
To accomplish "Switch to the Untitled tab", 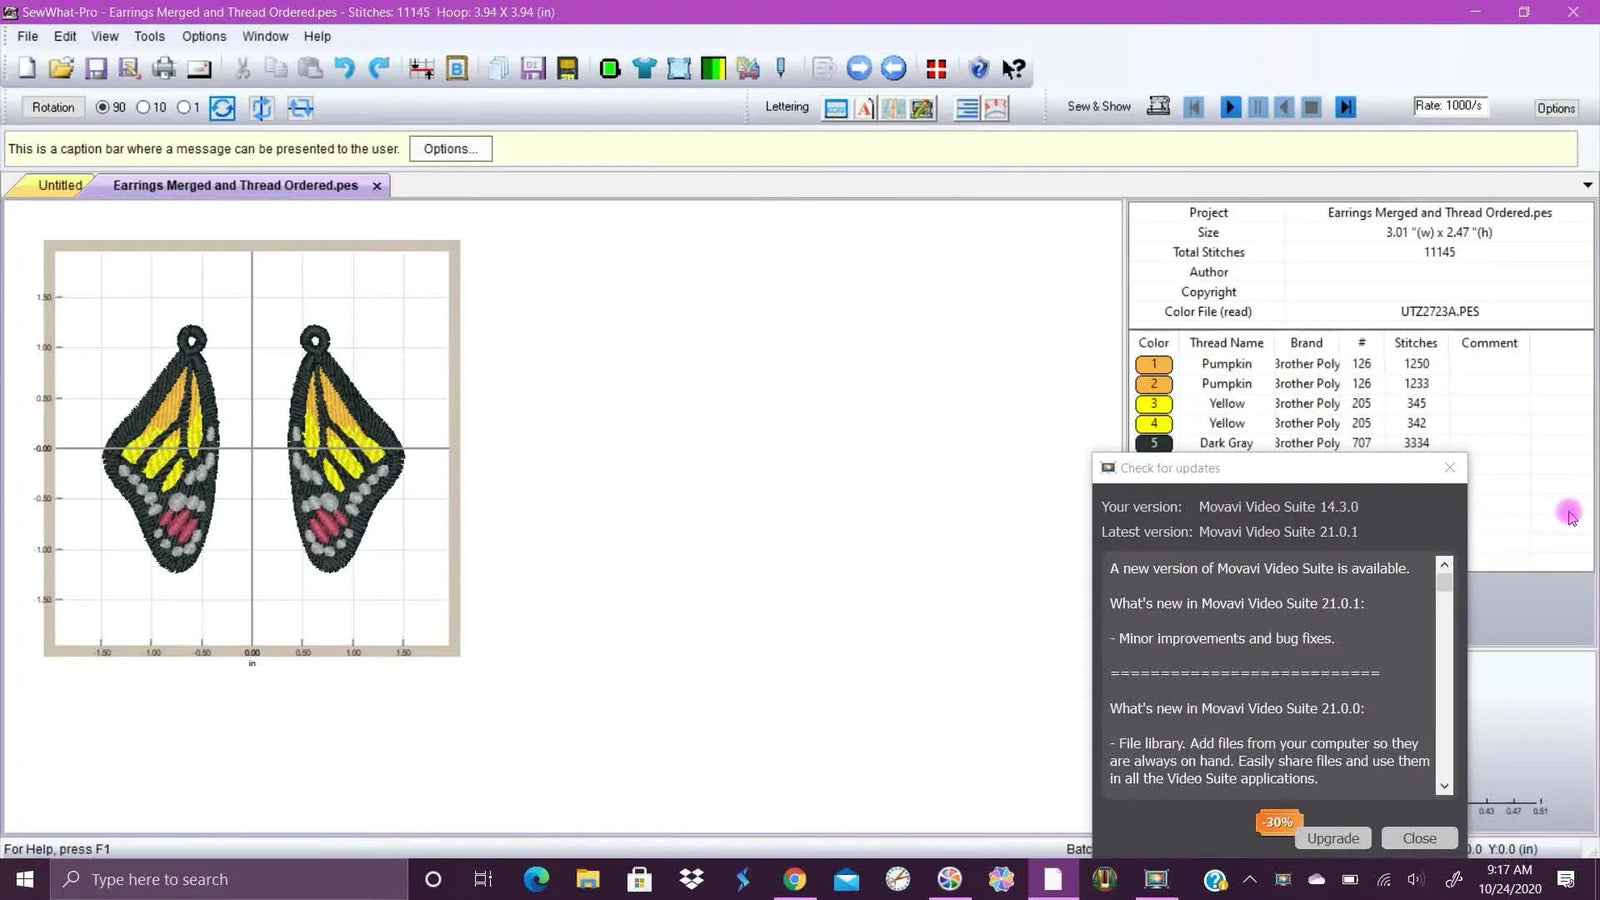I will point(60,185).
